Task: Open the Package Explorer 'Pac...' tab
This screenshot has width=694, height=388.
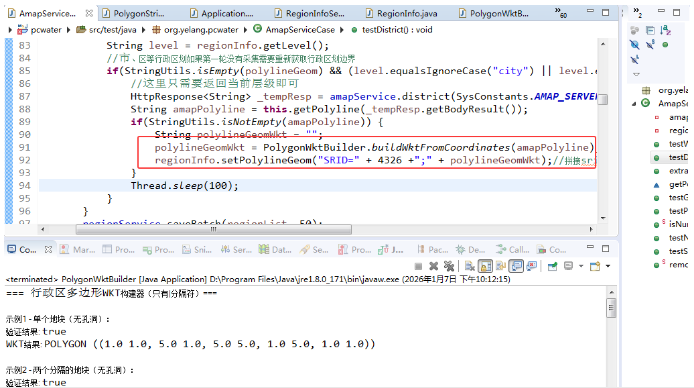Action: pyautogui.click(x=432, y=250)
